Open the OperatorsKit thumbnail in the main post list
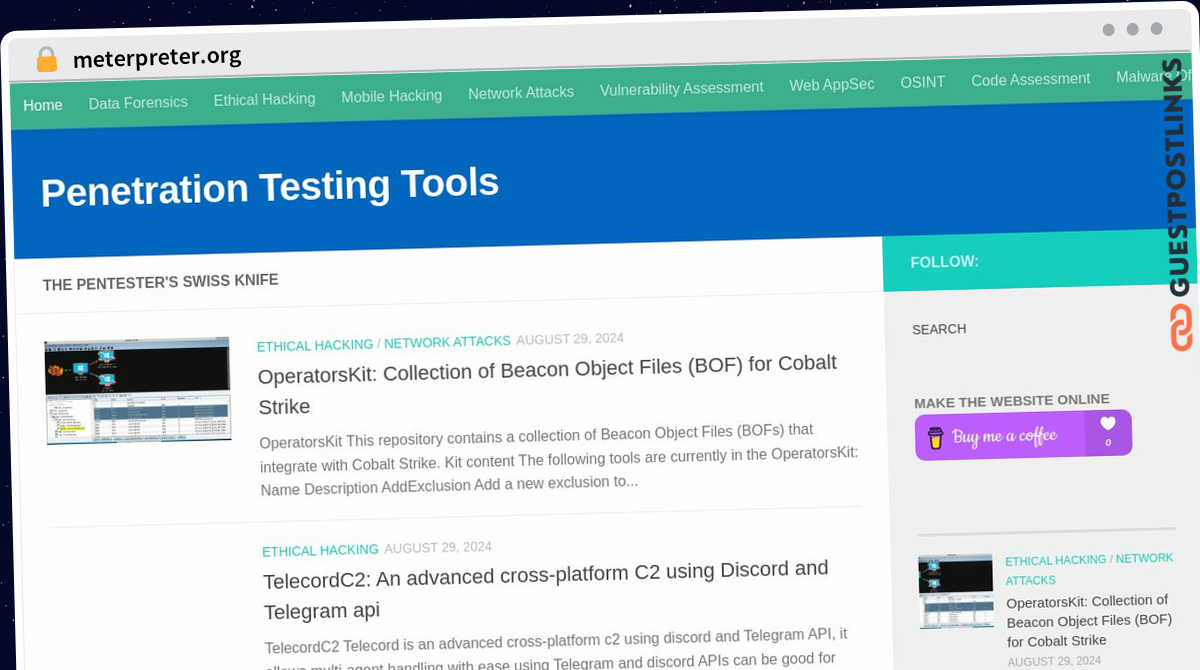The image size is (1200, 670). pyautogui.click(x=138, y=390)
